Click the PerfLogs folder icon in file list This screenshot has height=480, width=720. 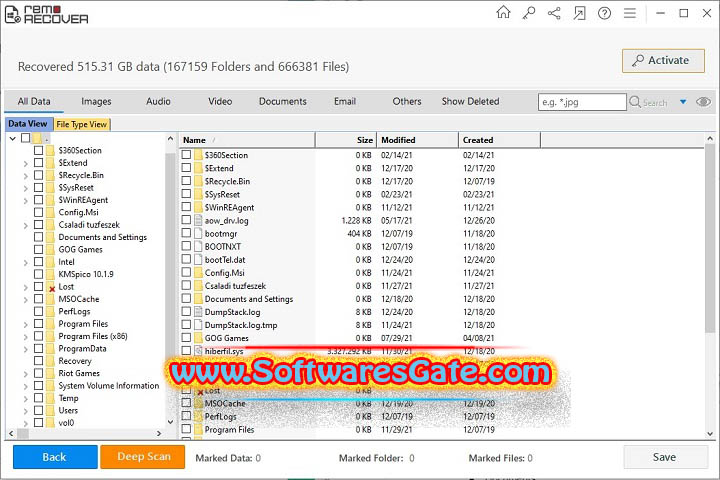[x=198, y=416]
